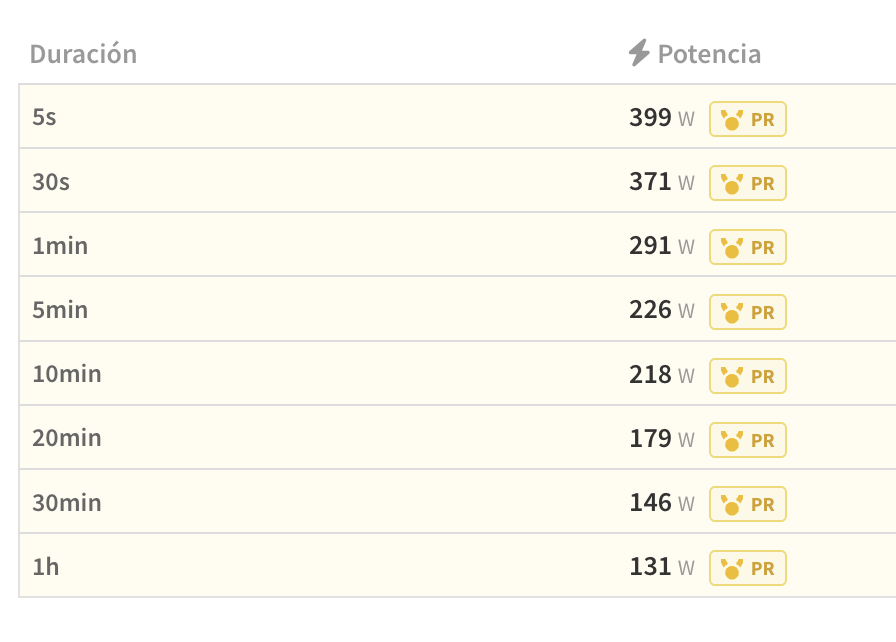The height and width of the screenshot is (642, 896).
Task: Click the Potencia column header text
Action: pyautogui.click(x=709, y=54)
